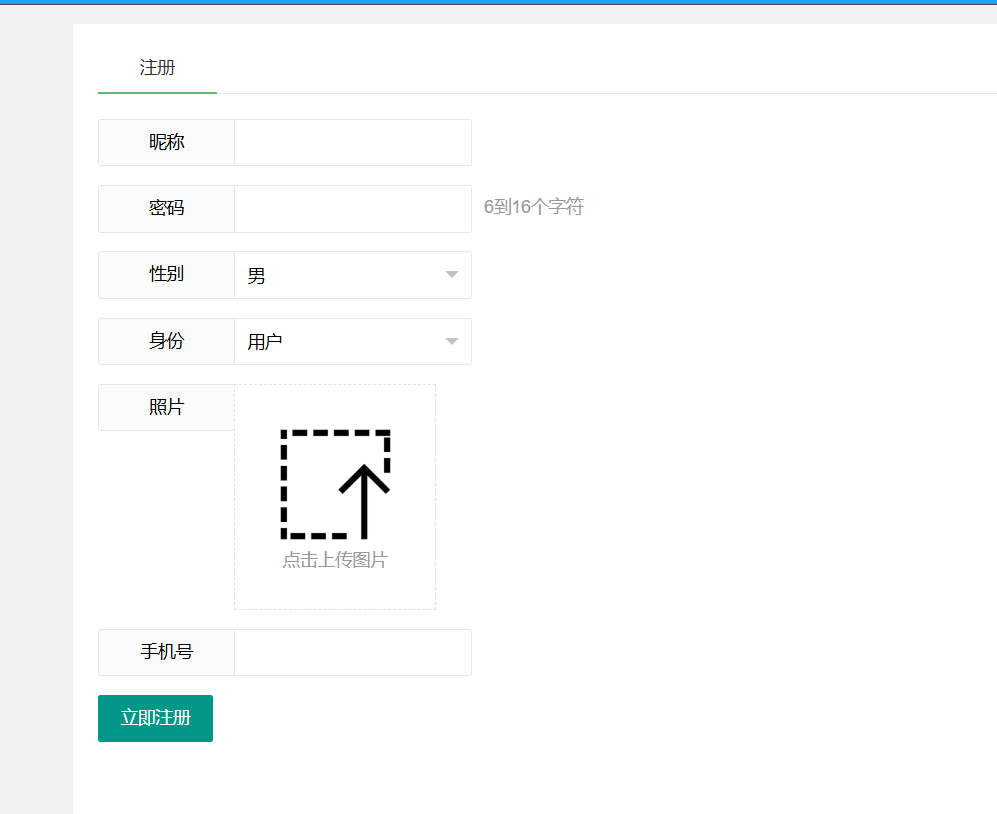
Task: Select the 手机号 input field
Action: (x=352, y=653)
